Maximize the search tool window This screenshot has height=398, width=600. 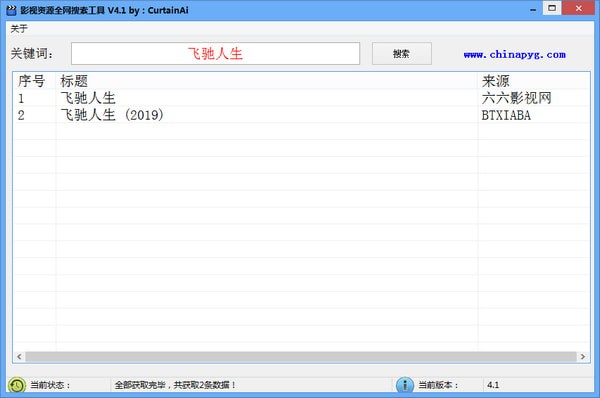(552, 8)
